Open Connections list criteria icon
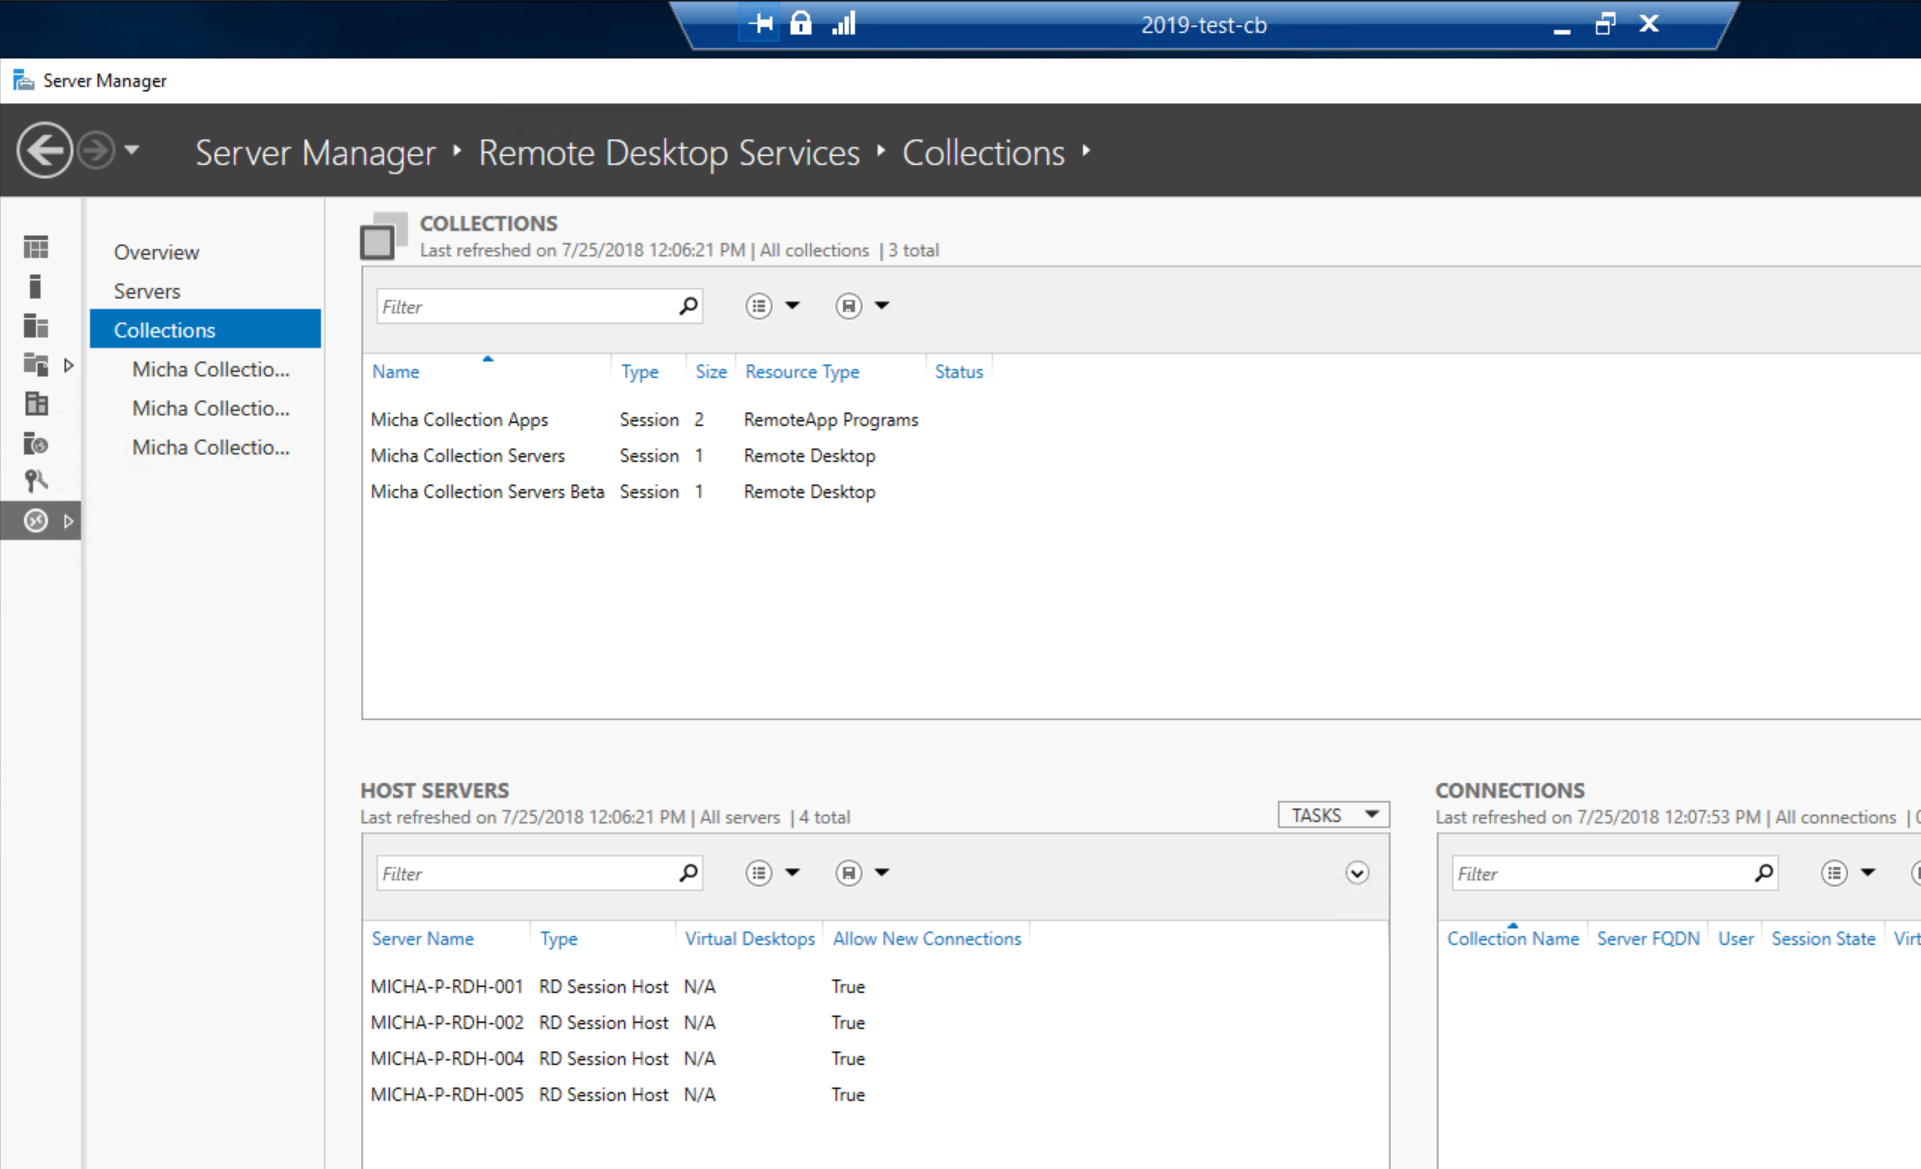 point(1834,873)
